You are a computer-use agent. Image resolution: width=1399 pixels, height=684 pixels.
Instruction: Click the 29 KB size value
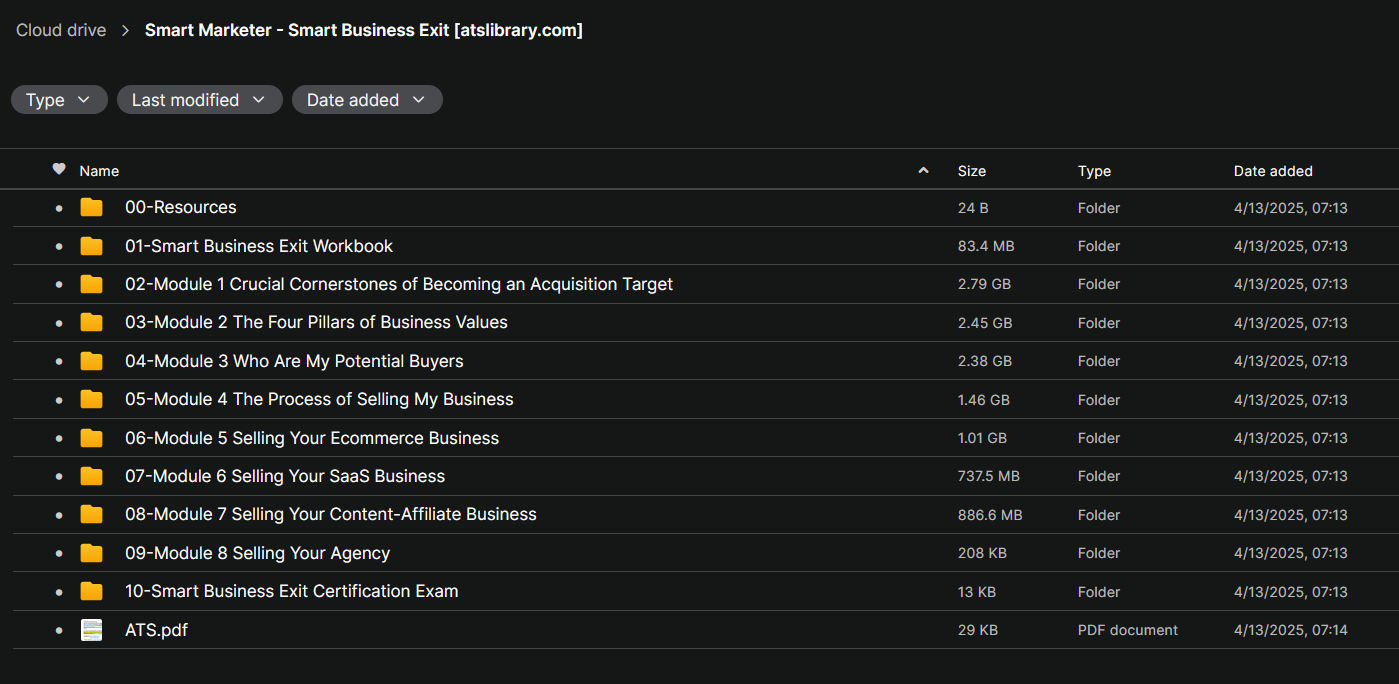(x=978, y=630)
